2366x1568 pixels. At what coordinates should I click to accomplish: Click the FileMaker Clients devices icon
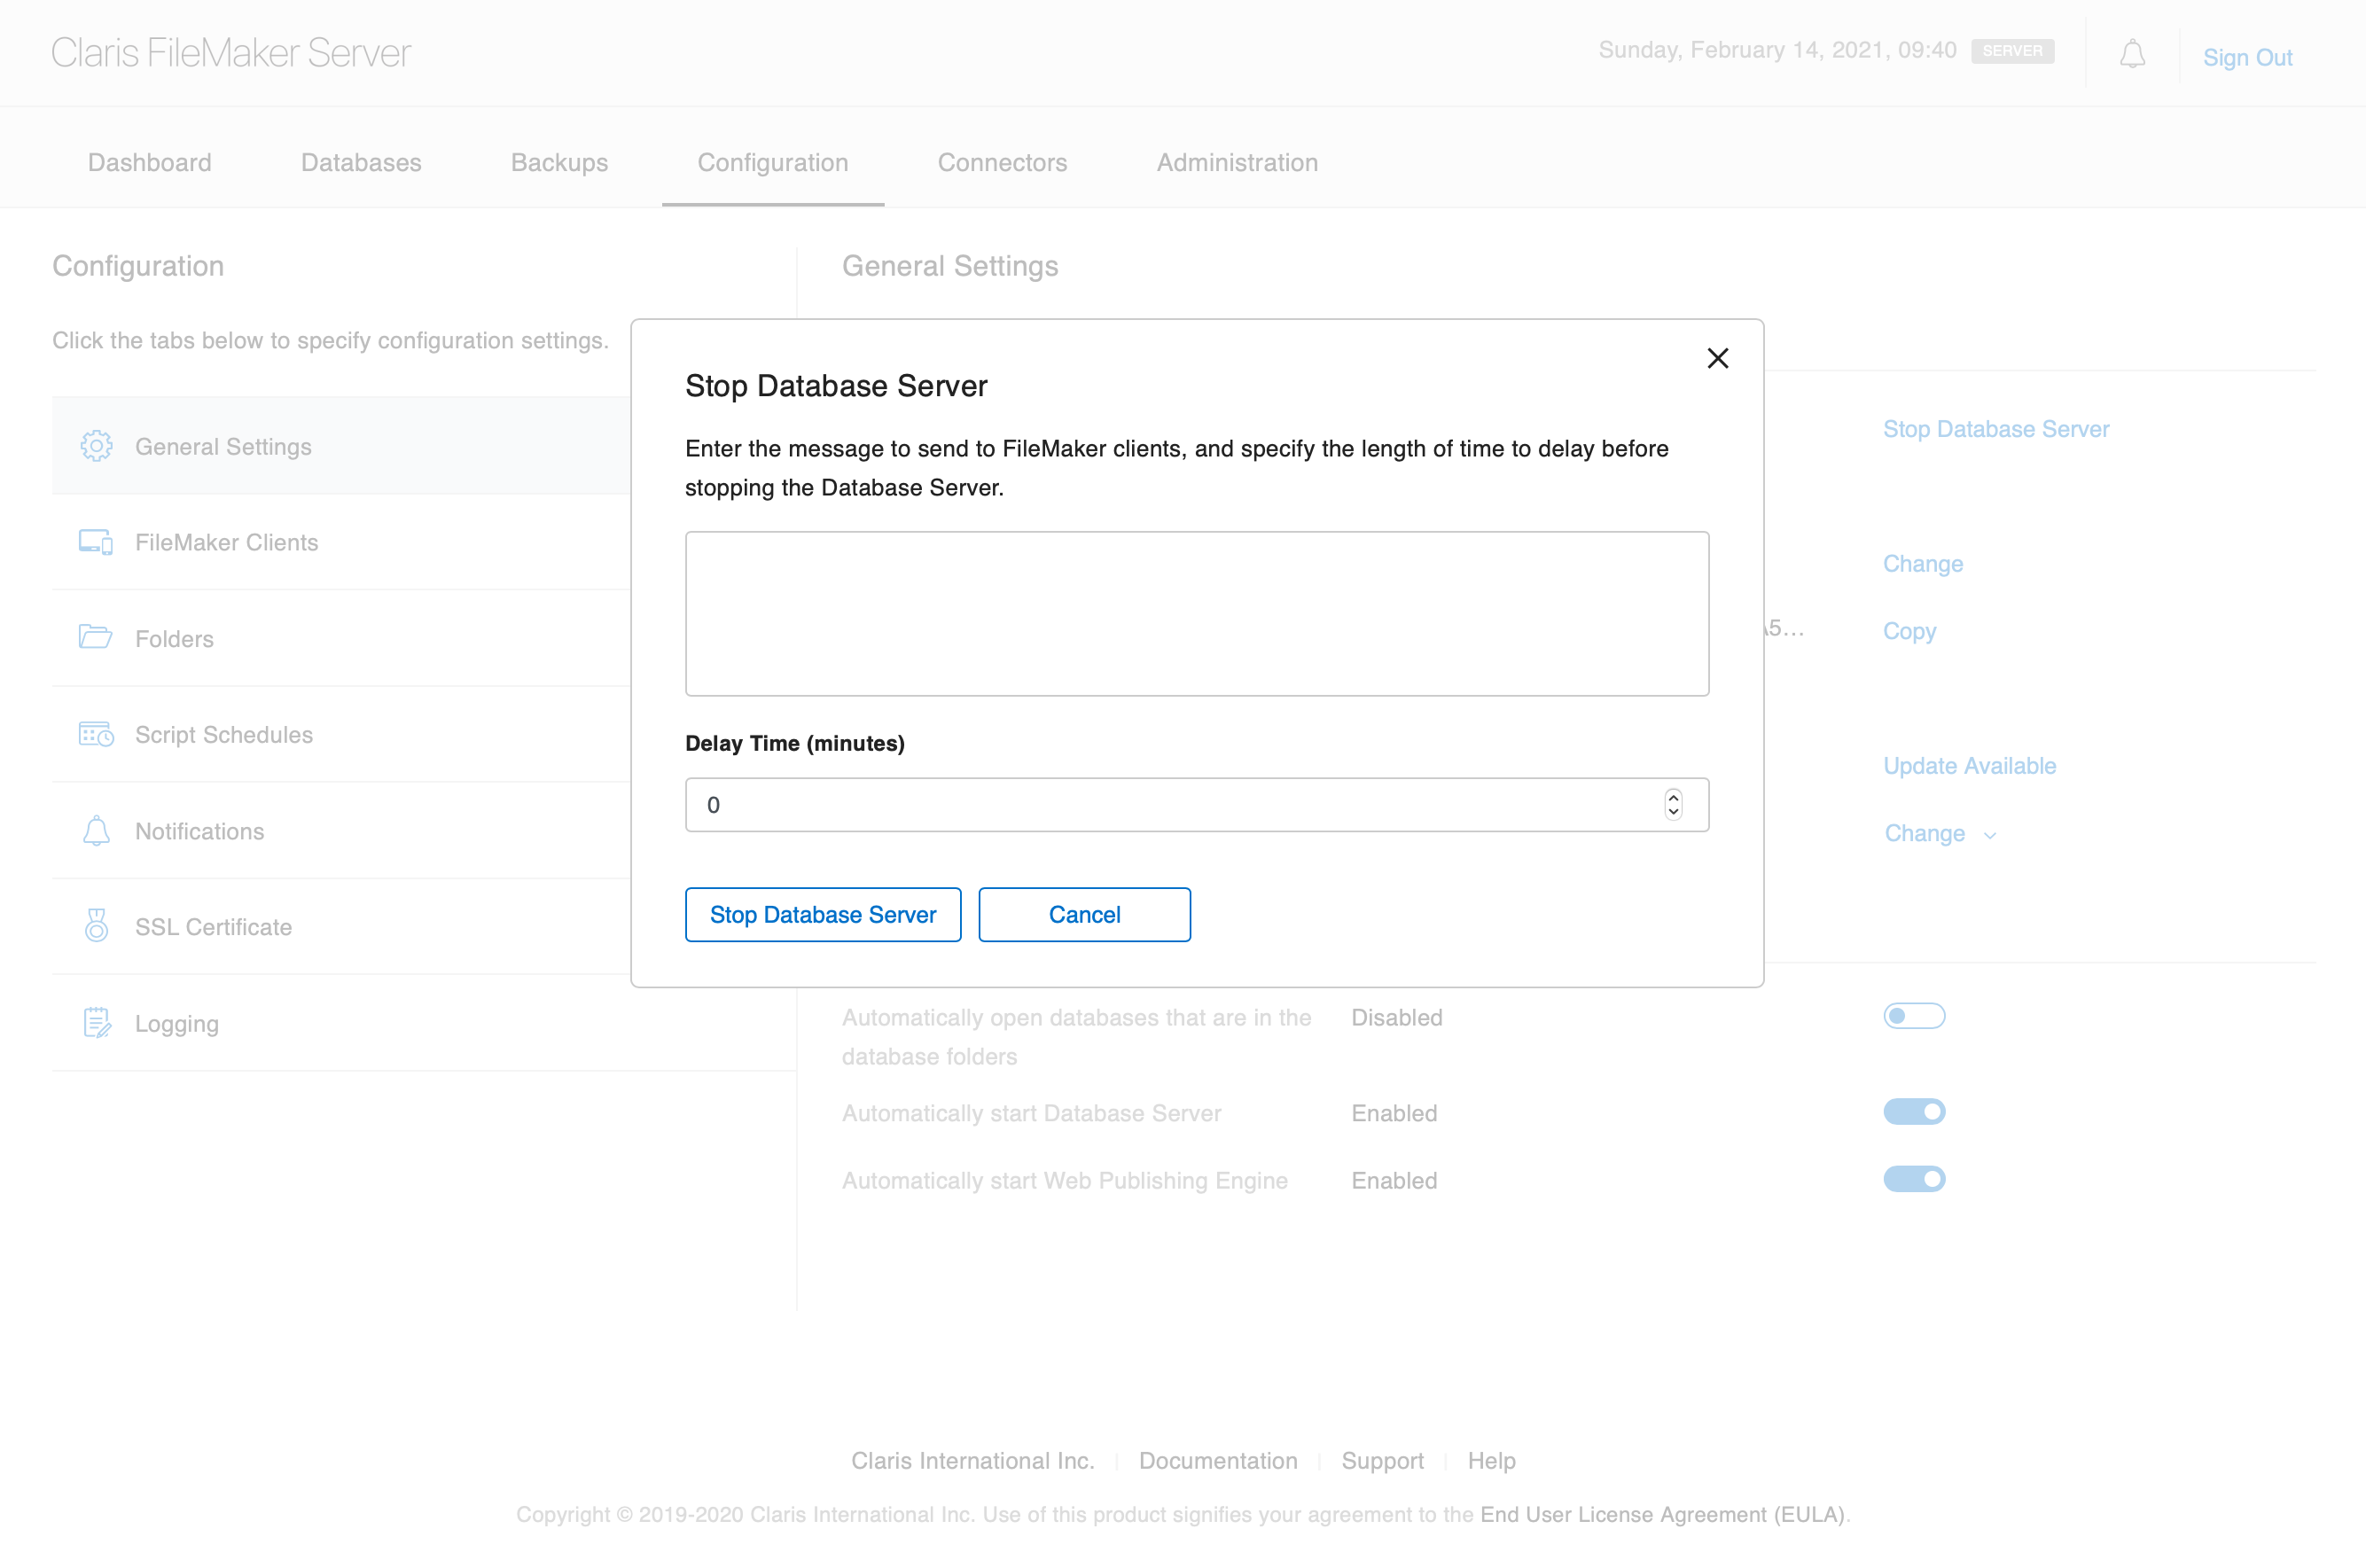coord(96,542)
